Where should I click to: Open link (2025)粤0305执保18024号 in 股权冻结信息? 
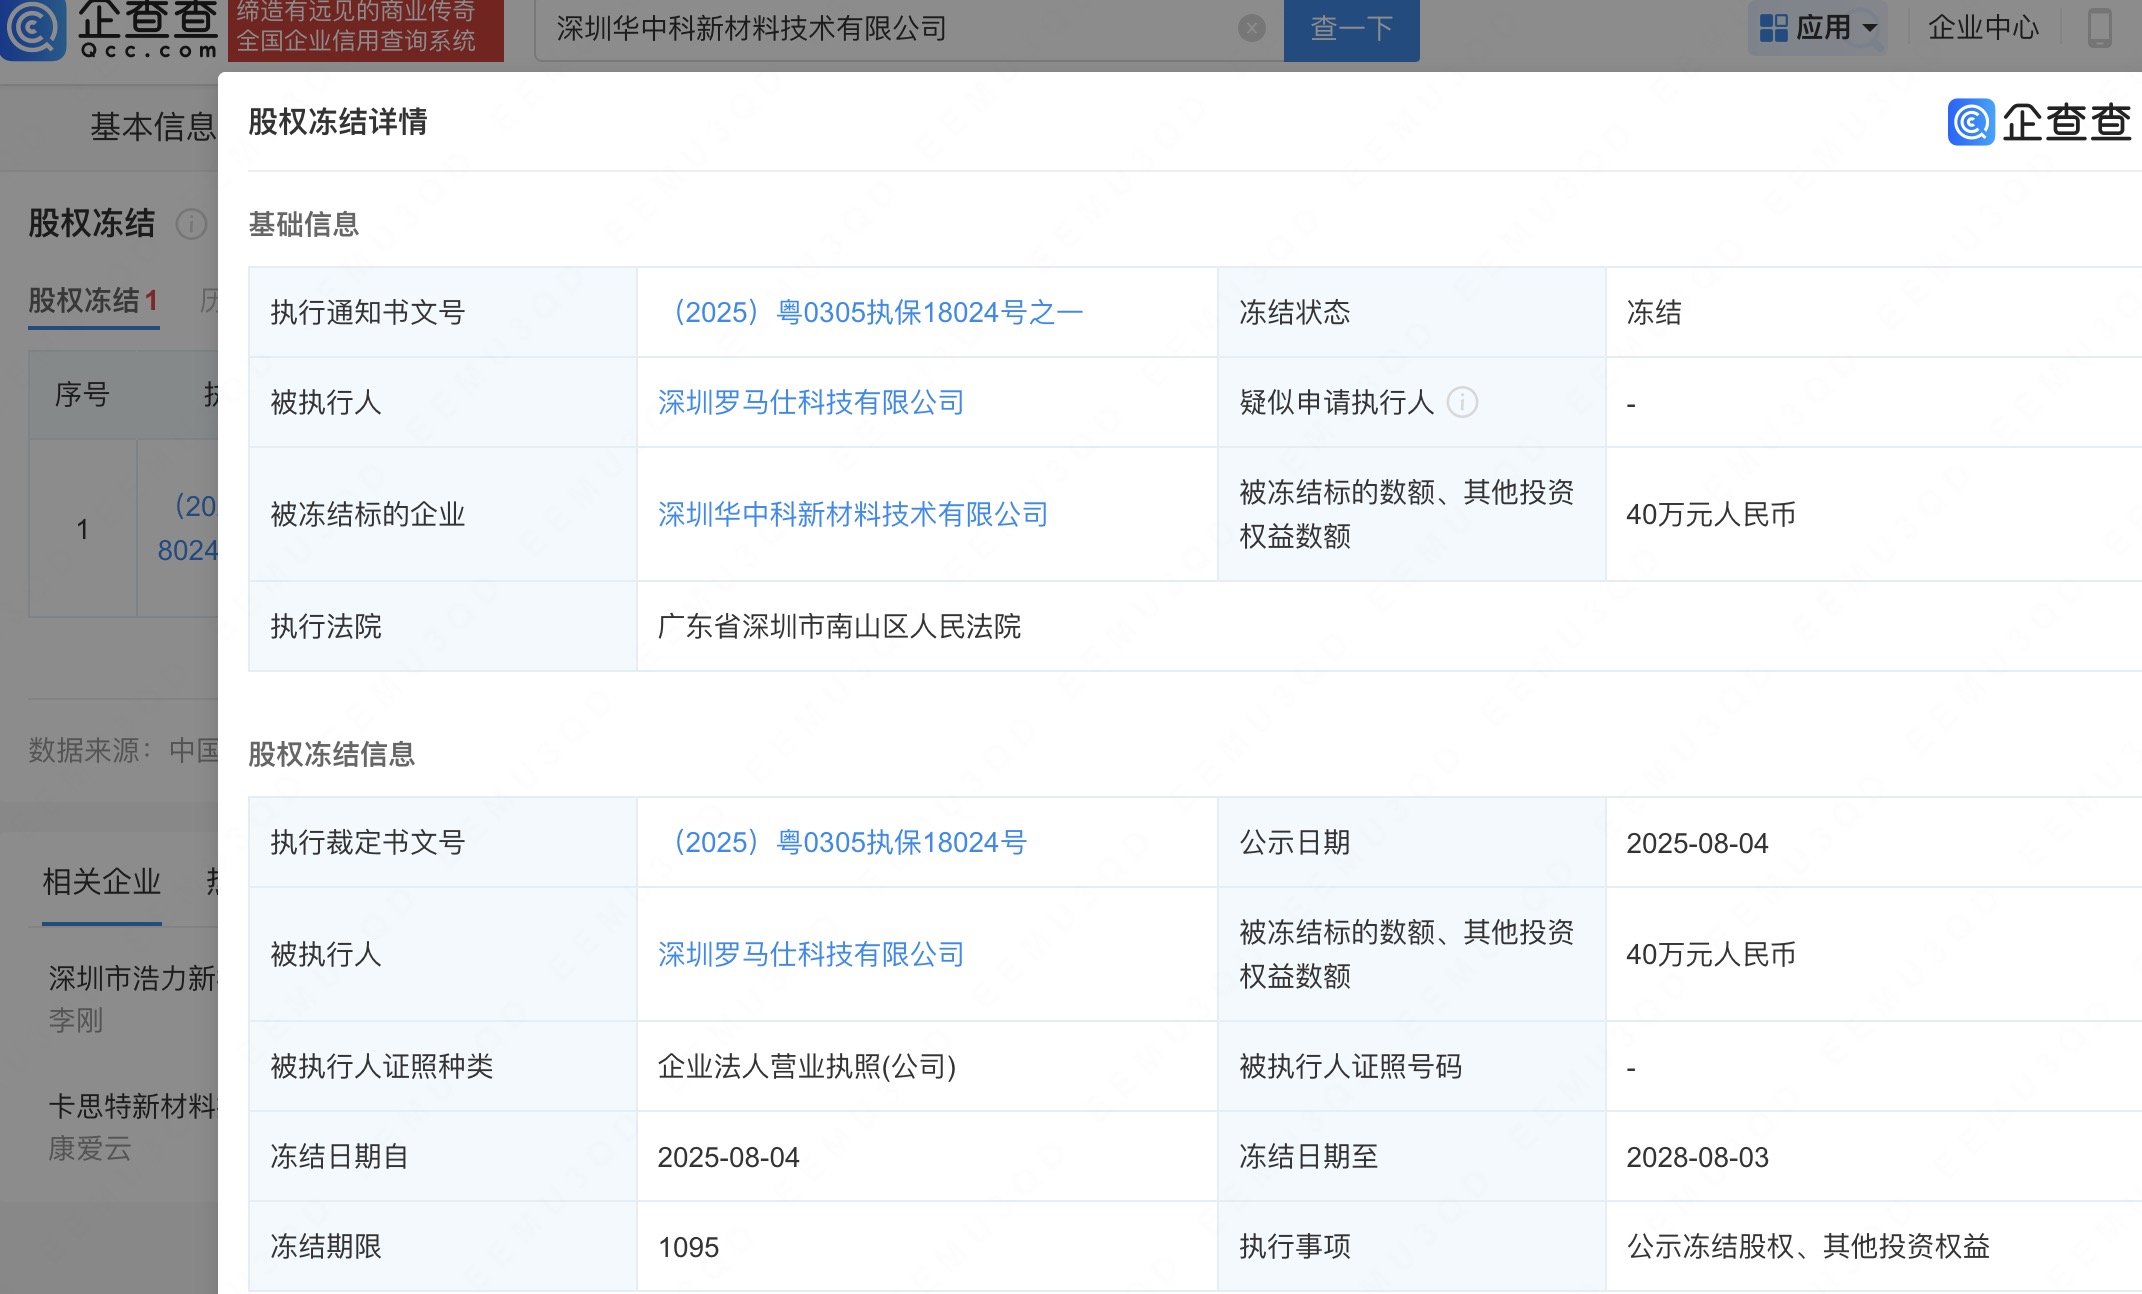[x=842, y=842]
